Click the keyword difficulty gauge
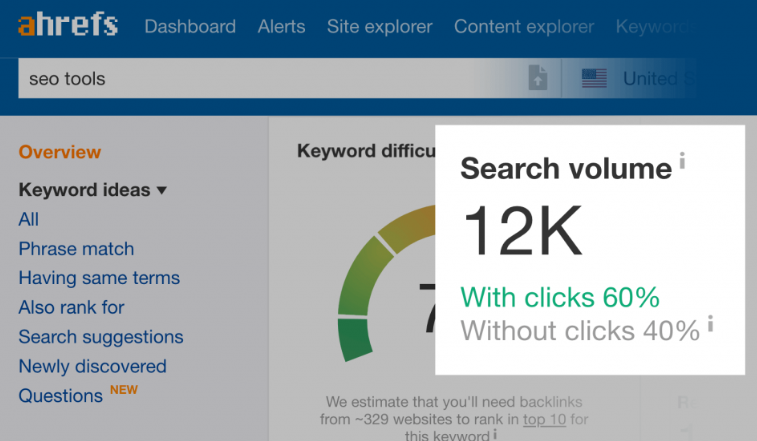The image size is (757, 441). coord(386,285)
